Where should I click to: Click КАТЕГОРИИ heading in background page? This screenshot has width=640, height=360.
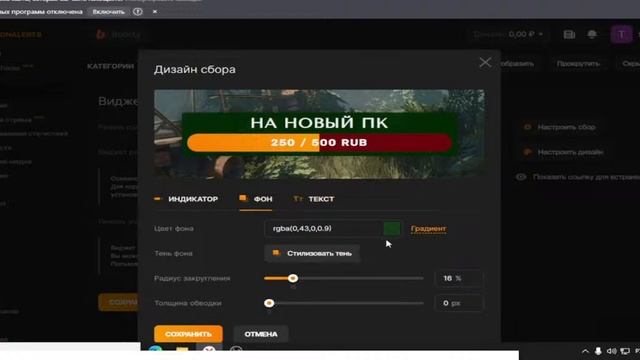tap(110, 66)
